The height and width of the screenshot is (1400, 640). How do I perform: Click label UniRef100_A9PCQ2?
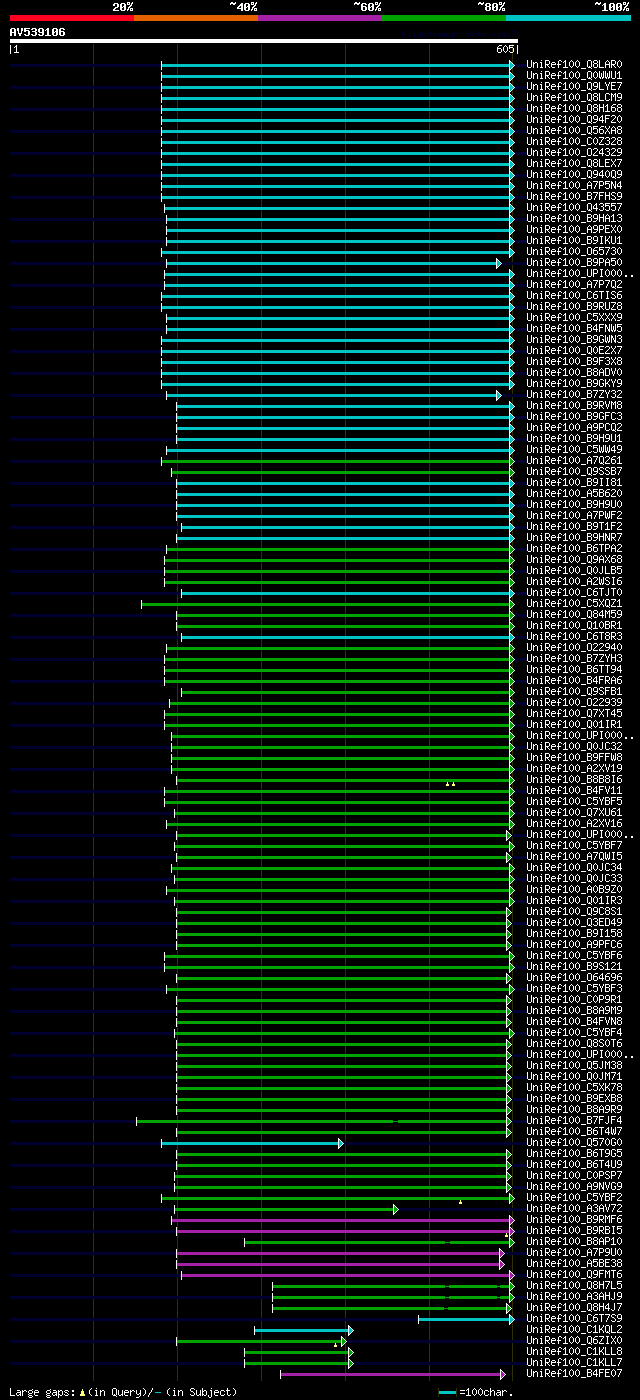(574, 428)
